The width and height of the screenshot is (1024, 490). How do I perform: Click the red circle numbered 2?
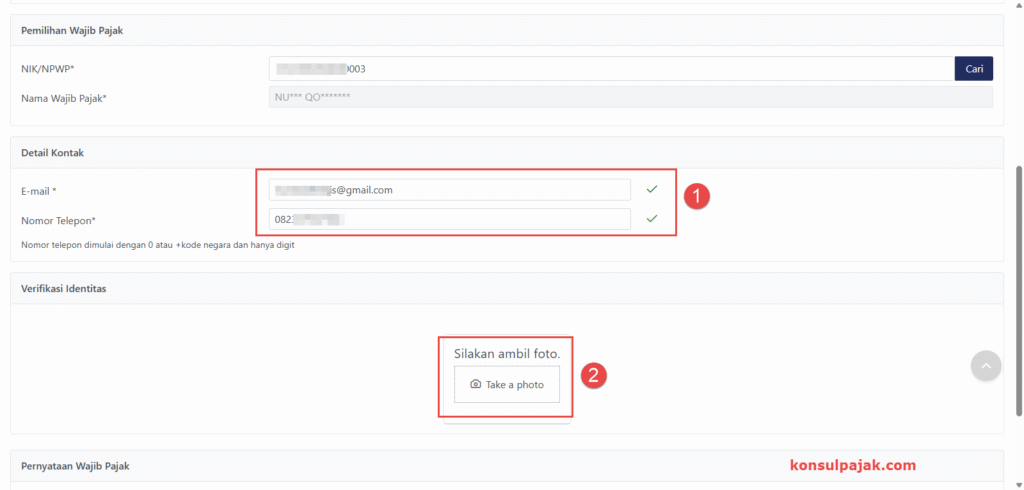pyautogui.click(x=593, y=376)
